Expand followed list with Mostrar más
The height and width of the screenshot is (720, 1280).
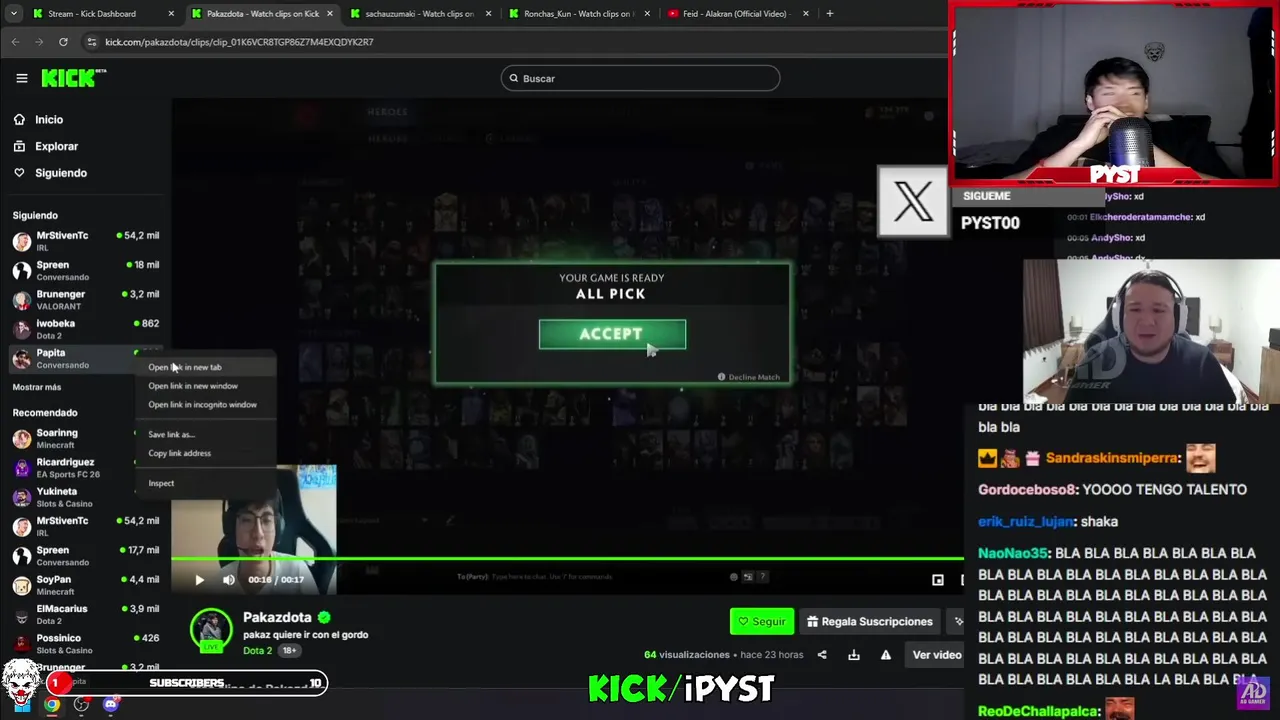tap(37, 387)
